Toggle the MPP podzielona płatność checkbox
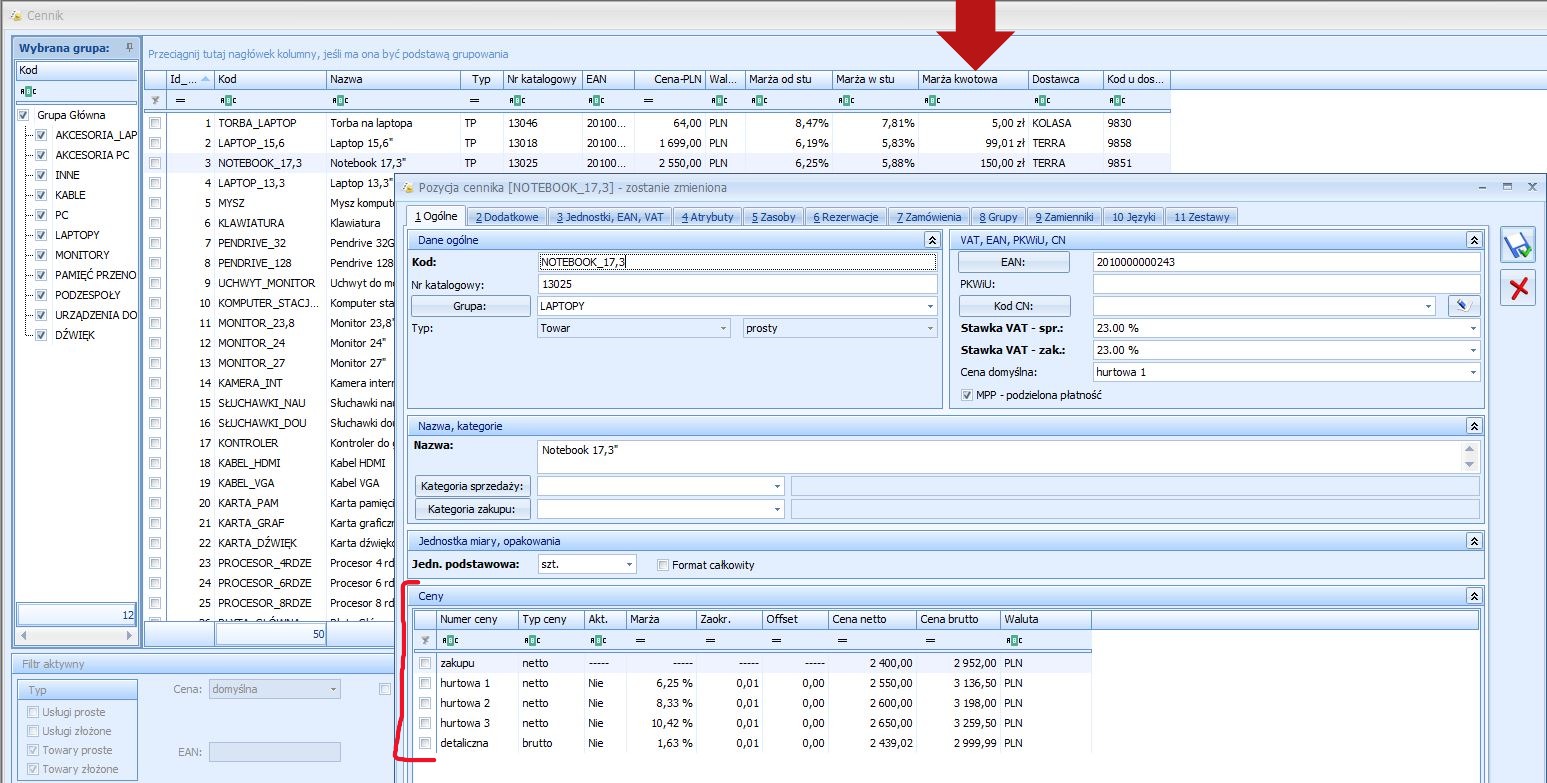 tap(966, 395)
